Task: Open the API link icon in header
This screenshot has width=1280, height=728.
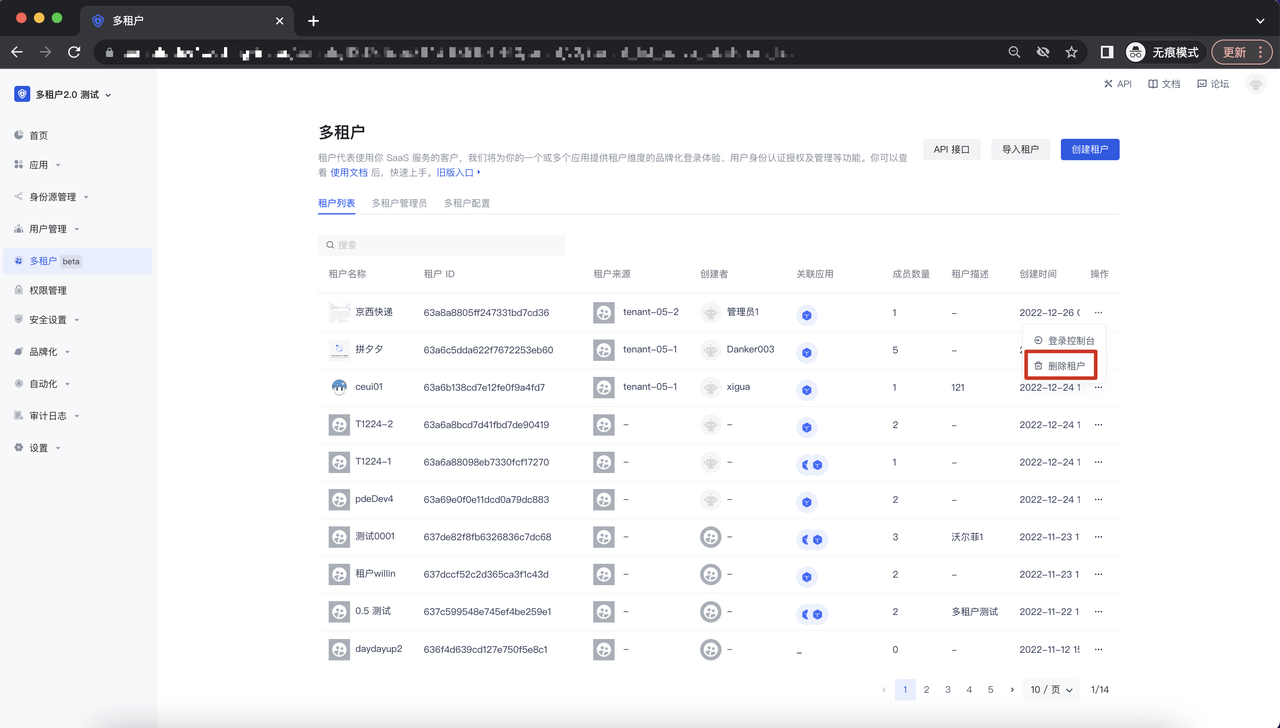Action: pyautogui.click(x=1117, y=84)
